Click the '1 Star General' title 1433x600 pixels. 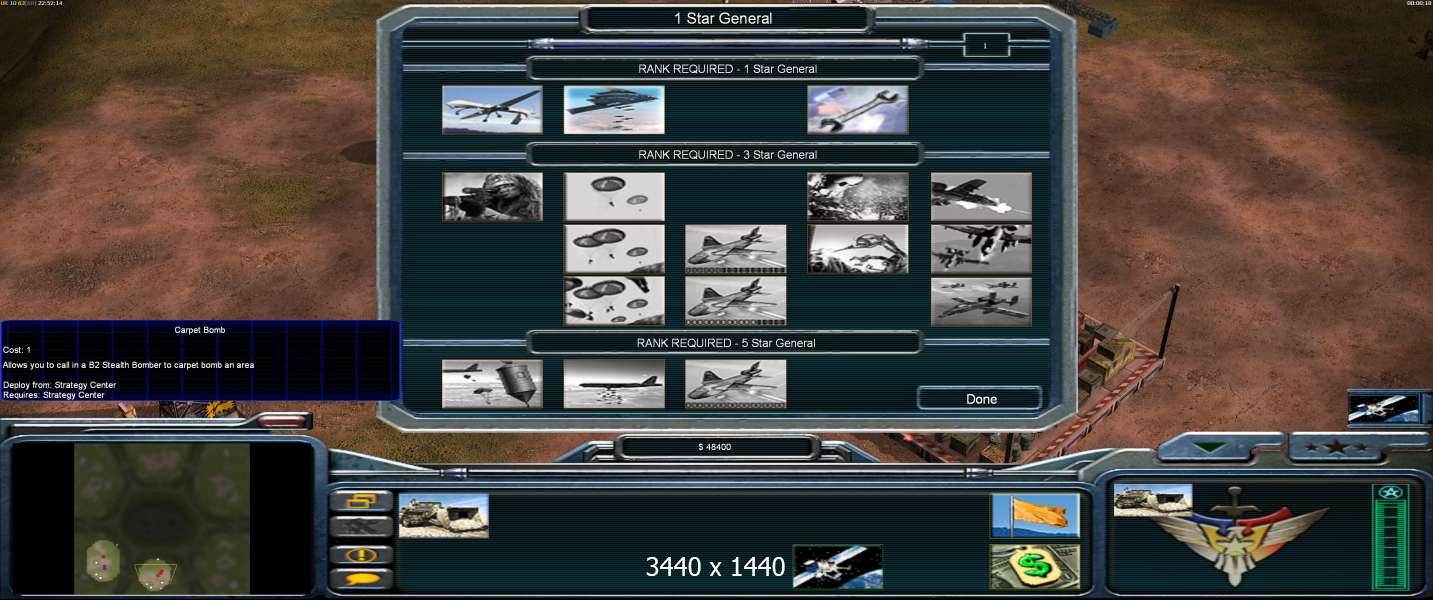(723, 18)
